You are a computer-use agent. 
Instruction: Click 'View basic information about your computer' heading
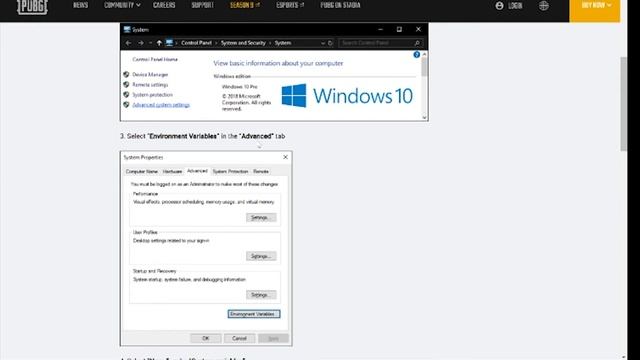[x=278, y=63]
